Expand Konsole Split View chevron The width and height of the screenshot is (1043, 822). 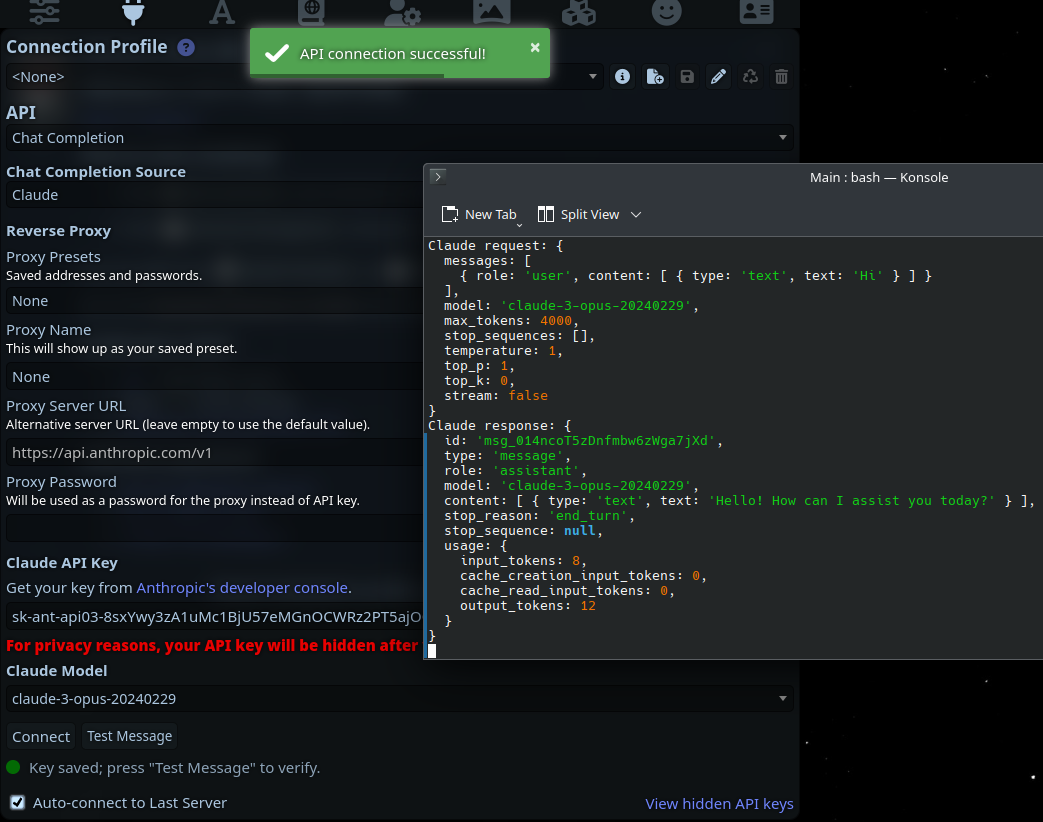[636, 215]
